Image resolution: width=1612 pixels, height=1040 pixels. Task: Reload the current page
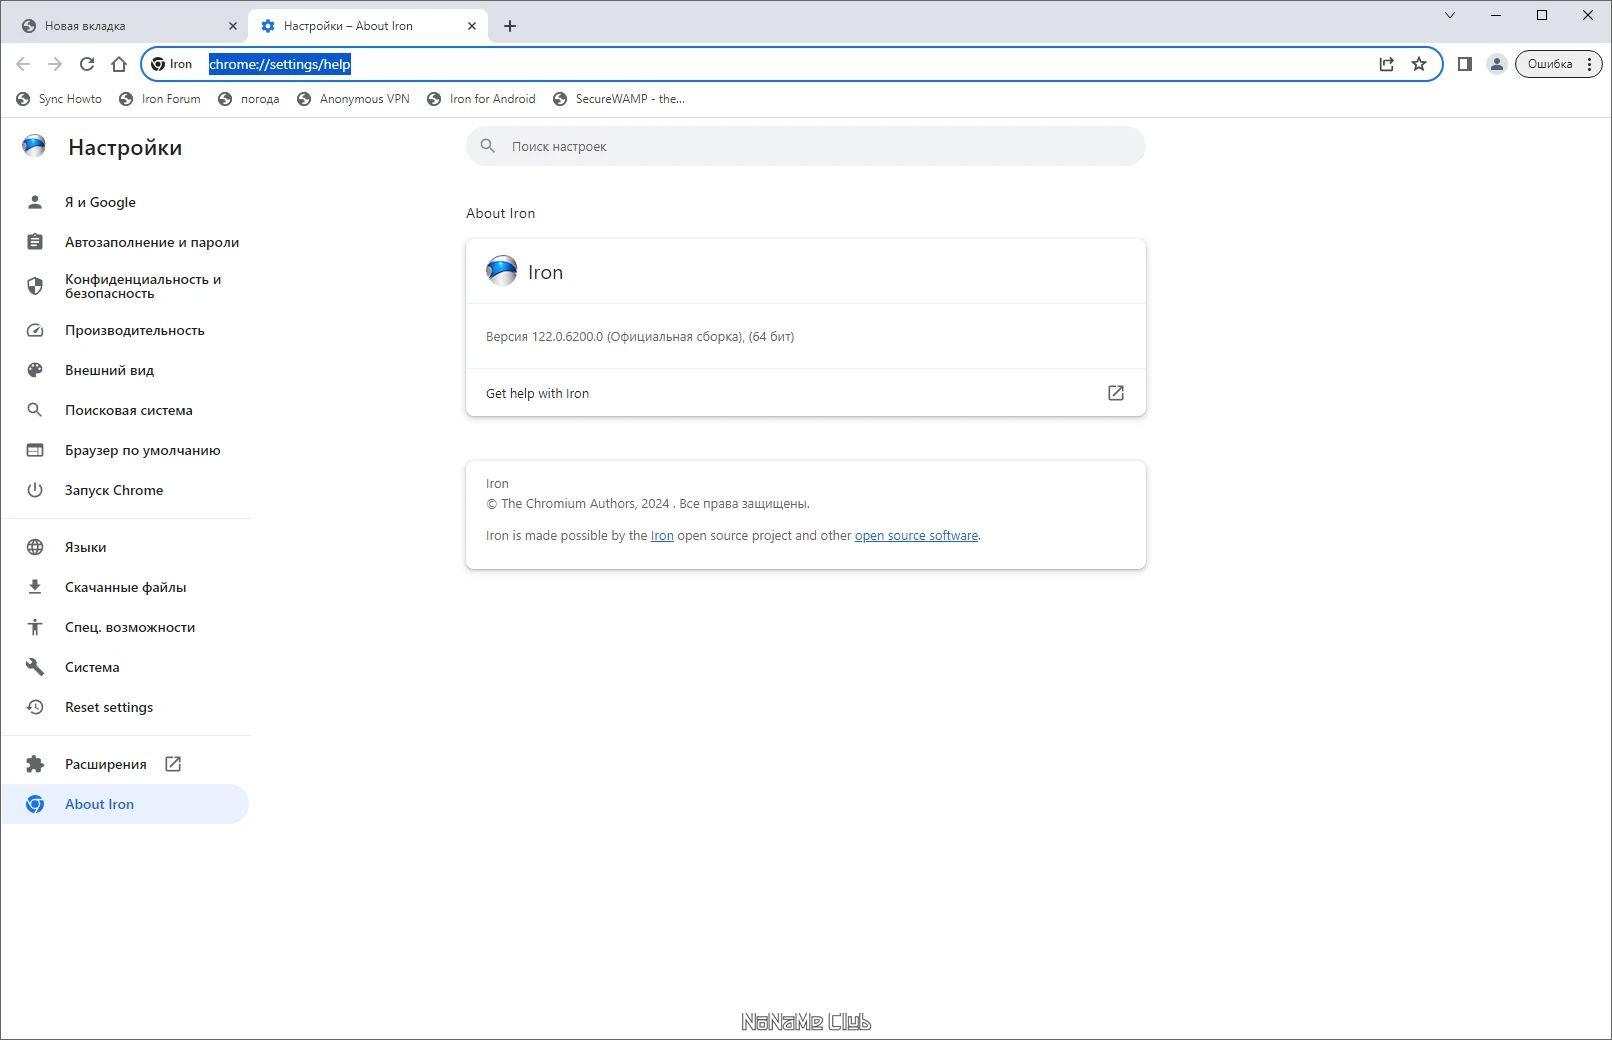(87, 64)
